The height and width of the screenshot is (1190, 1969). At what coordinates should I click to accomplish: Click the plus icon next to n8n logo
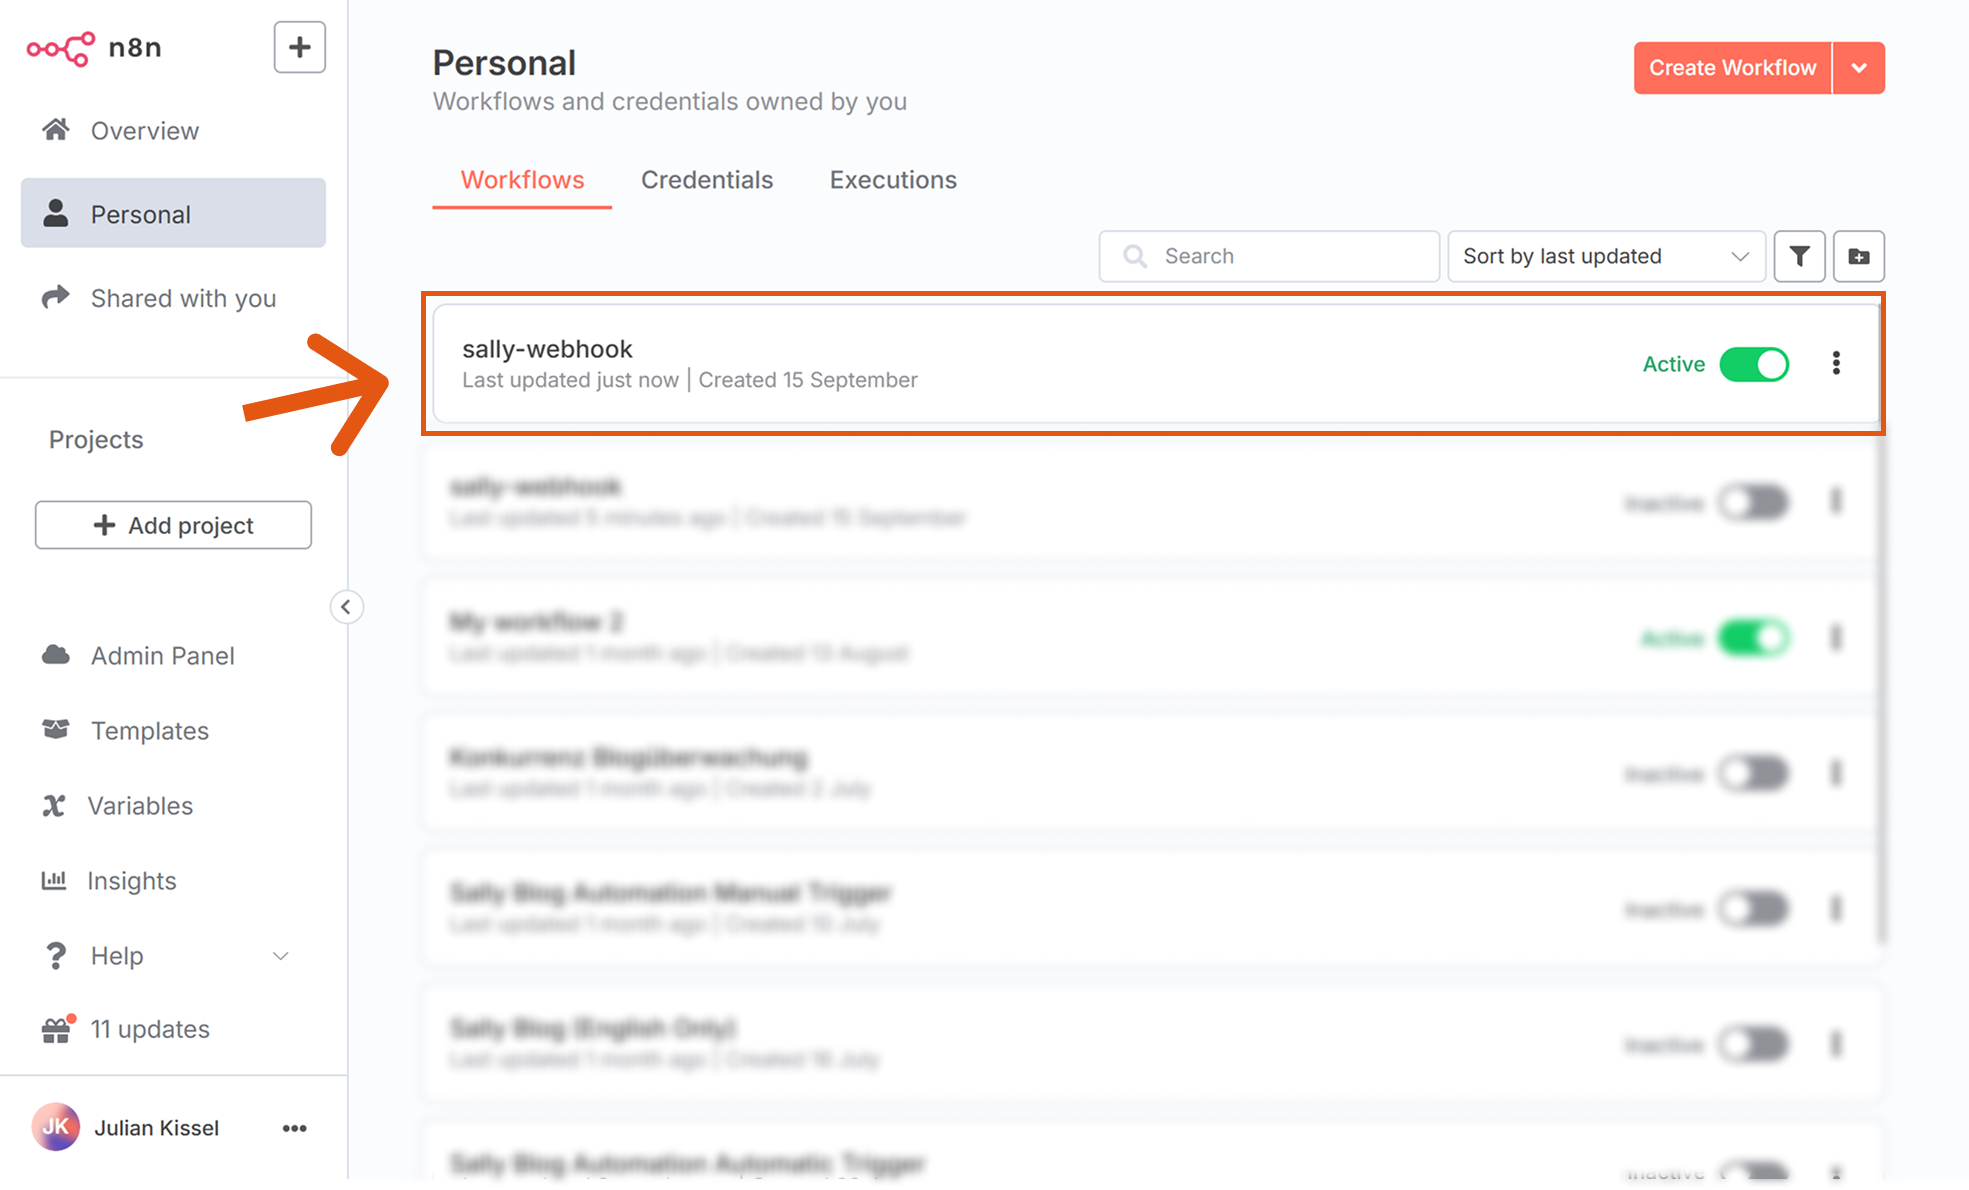click(299, 47)
